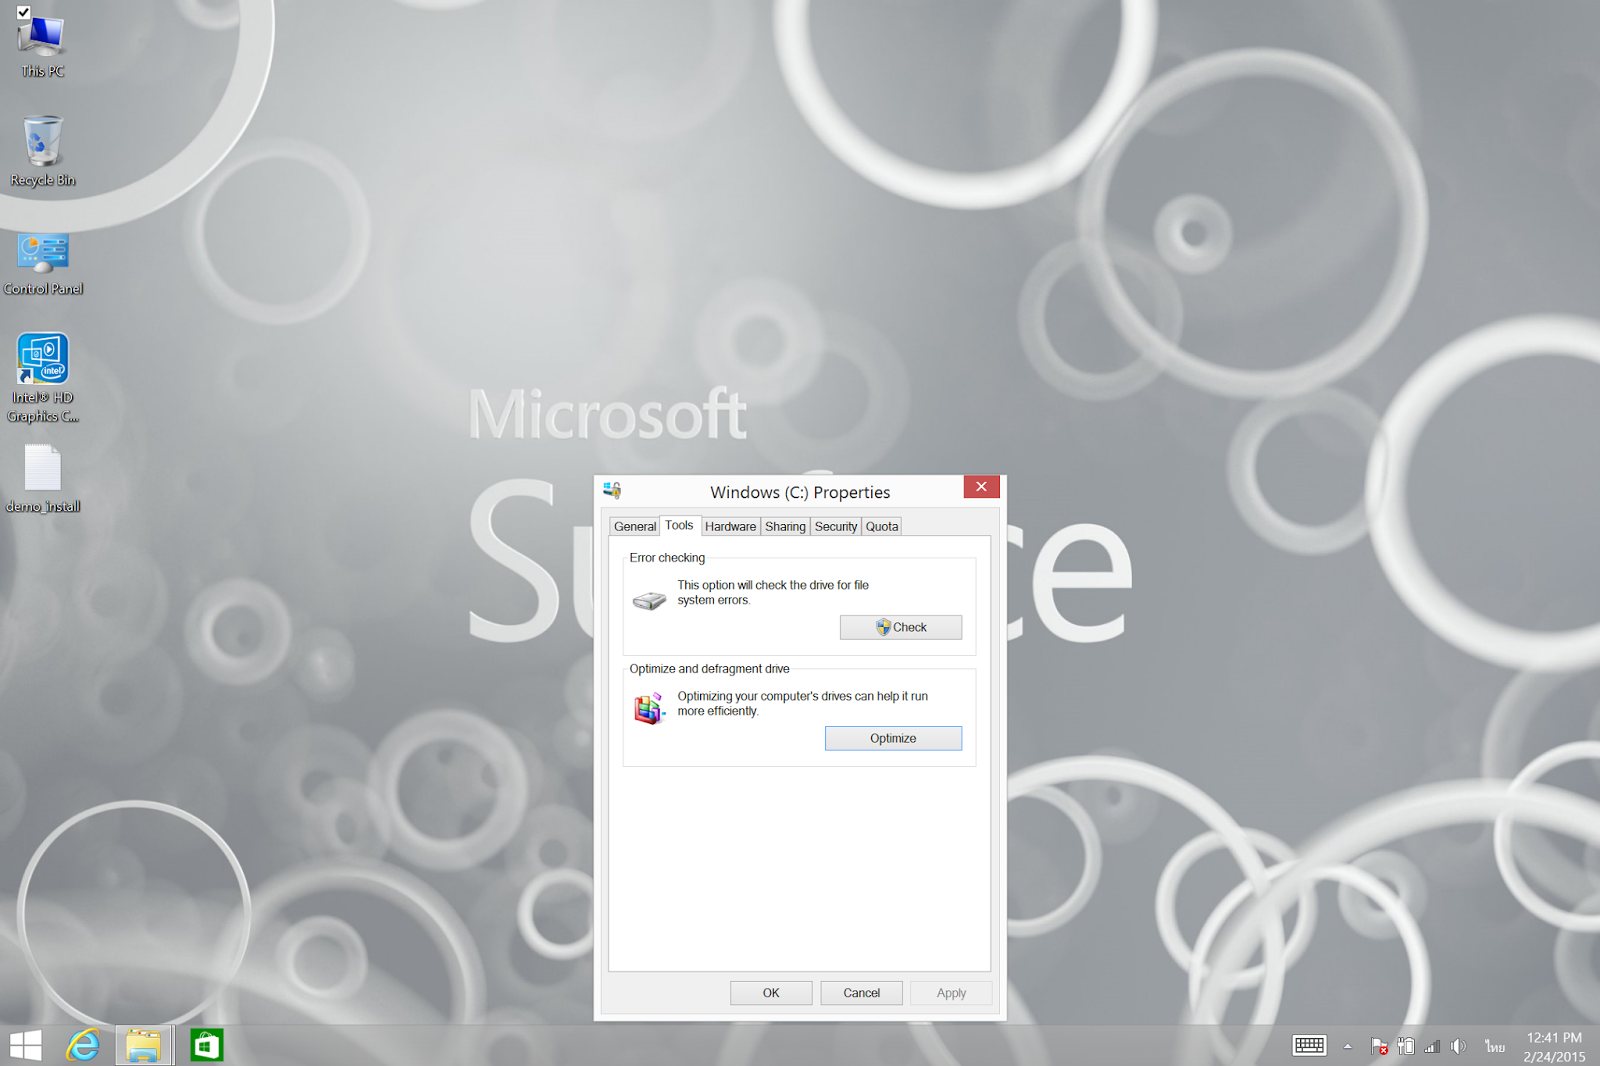Show hidden tray icons arrow
Screen dimensions: 1600x1066
[1348, 1046]
